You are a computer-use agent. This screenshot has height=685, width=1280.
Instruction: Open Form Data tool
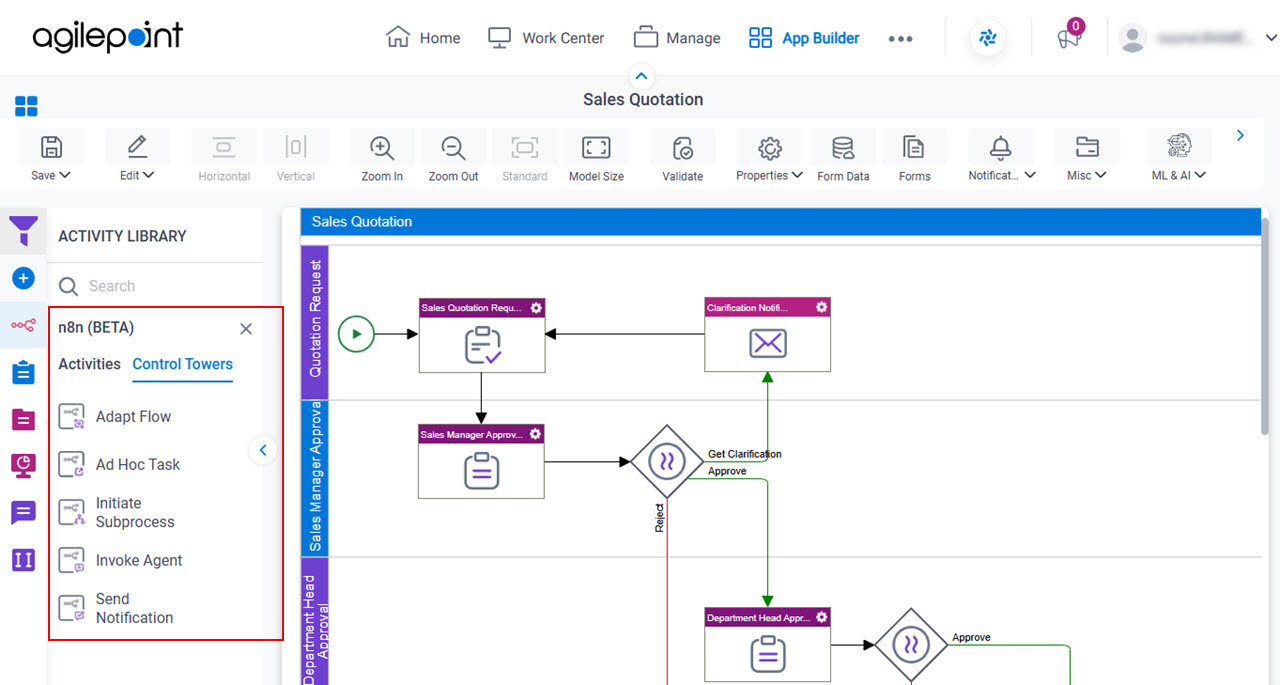843,147
